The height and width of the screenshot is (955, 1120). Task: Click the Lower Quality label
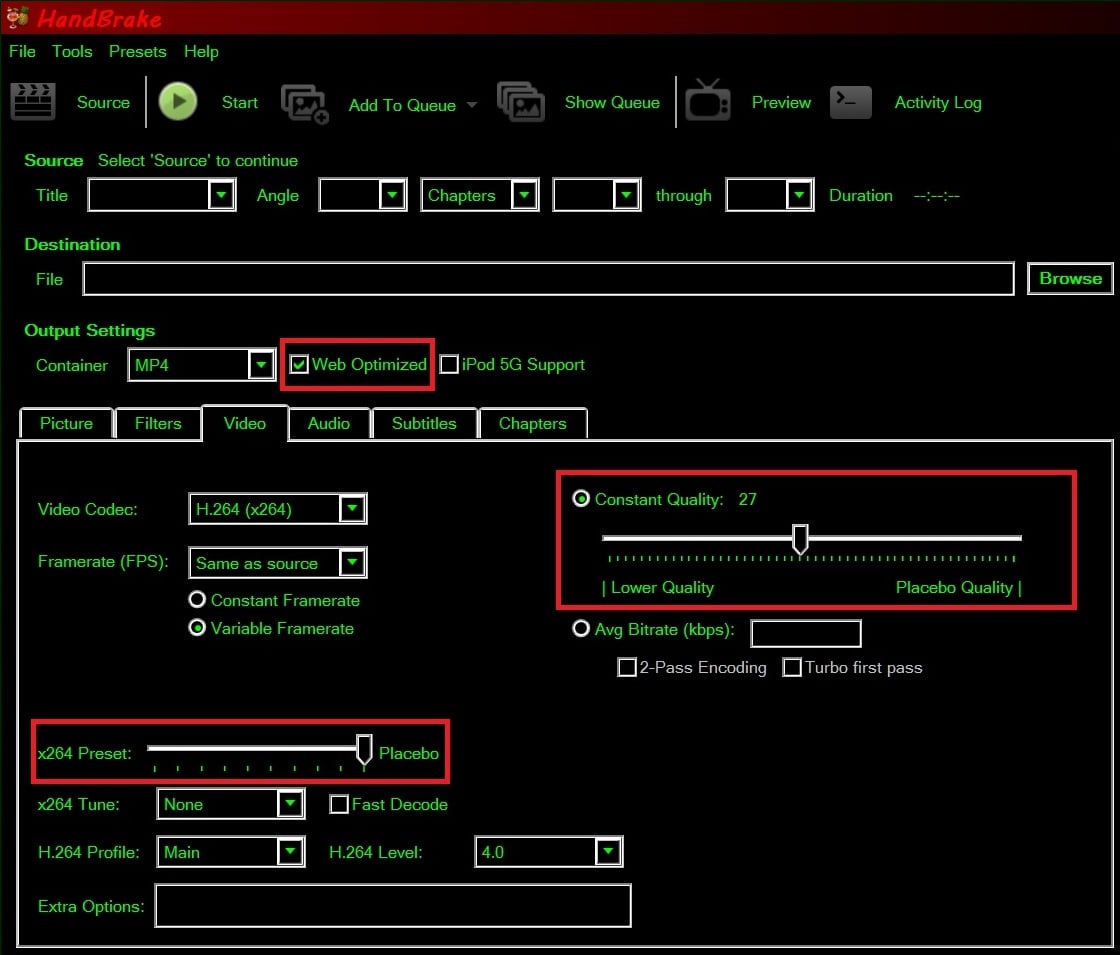(662, 588)
